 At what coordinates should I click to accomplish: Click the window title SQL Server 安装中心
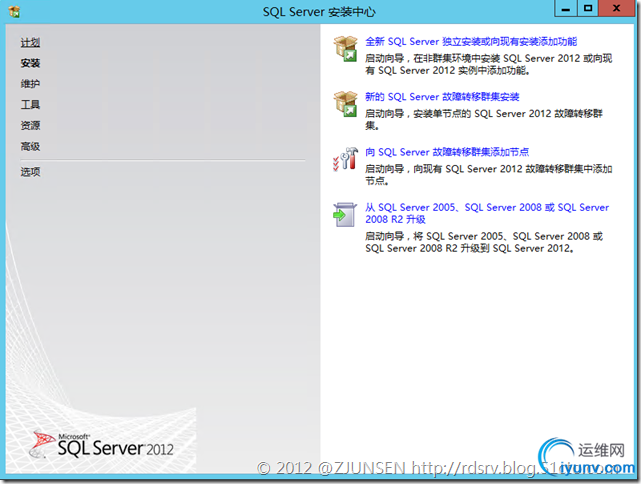click(x=319, y=12)
